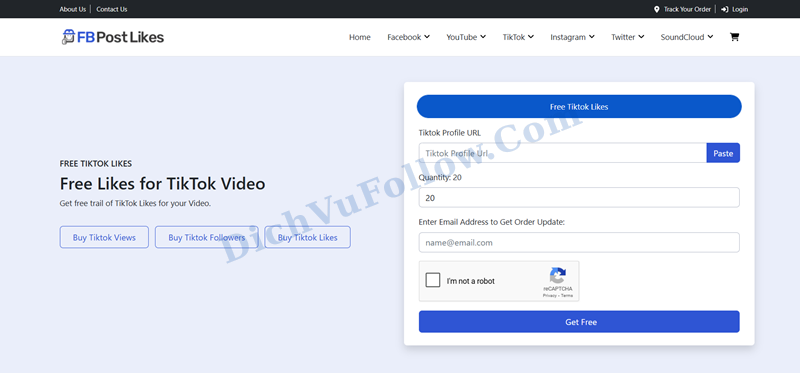The height and width of the screenshot is (373, 800).
Task: Open the reCAPTCHA Privacy link
Action: click(549, 295)
